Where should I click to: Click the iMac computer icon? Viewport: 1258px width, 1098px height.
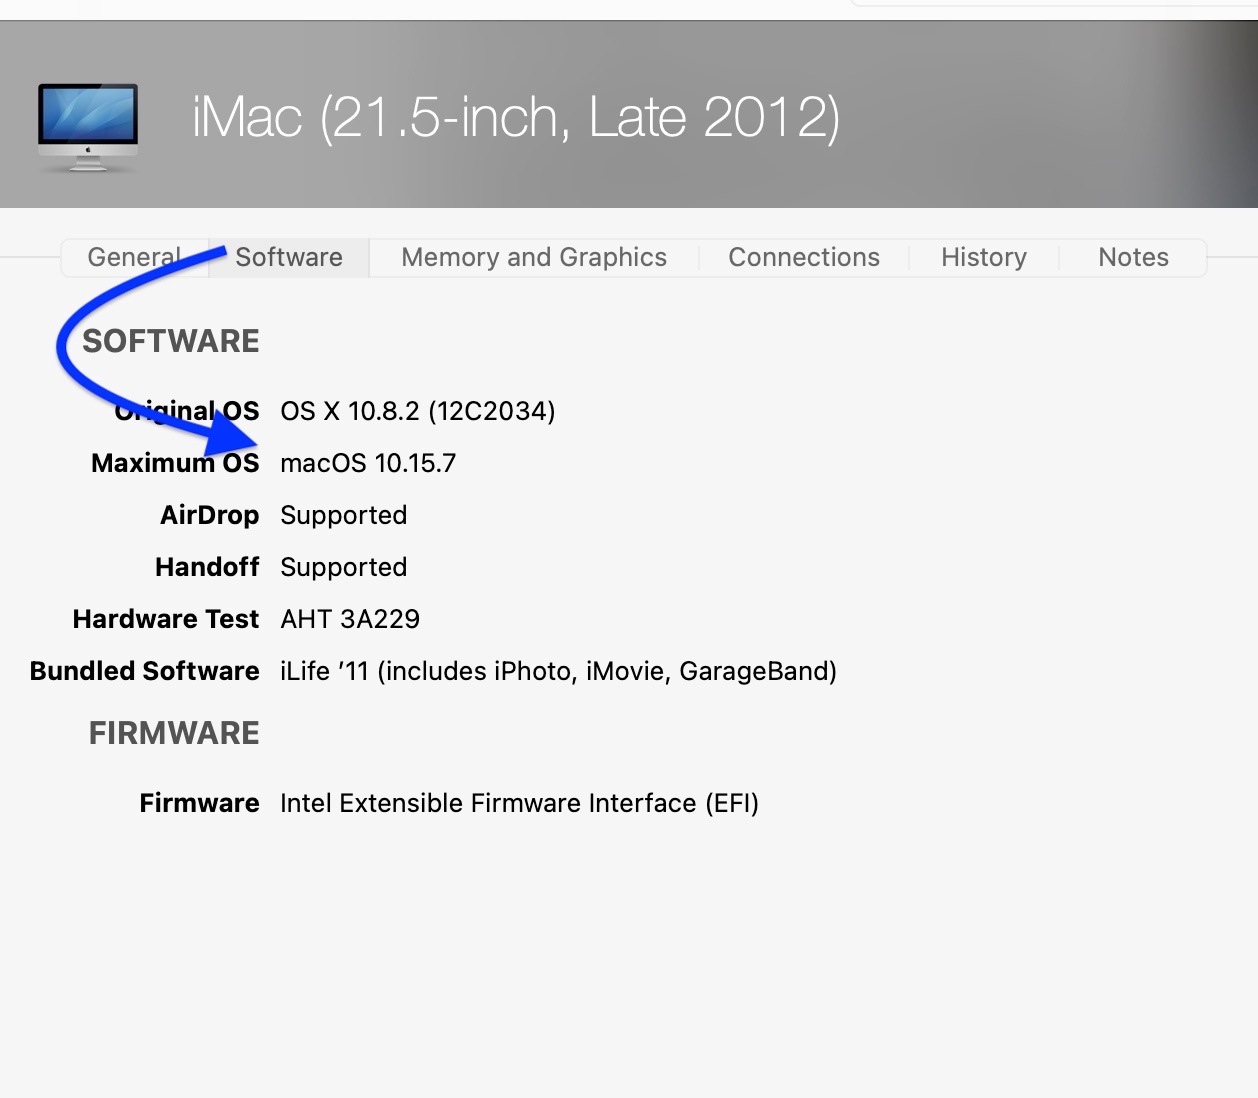click(88, 127)
